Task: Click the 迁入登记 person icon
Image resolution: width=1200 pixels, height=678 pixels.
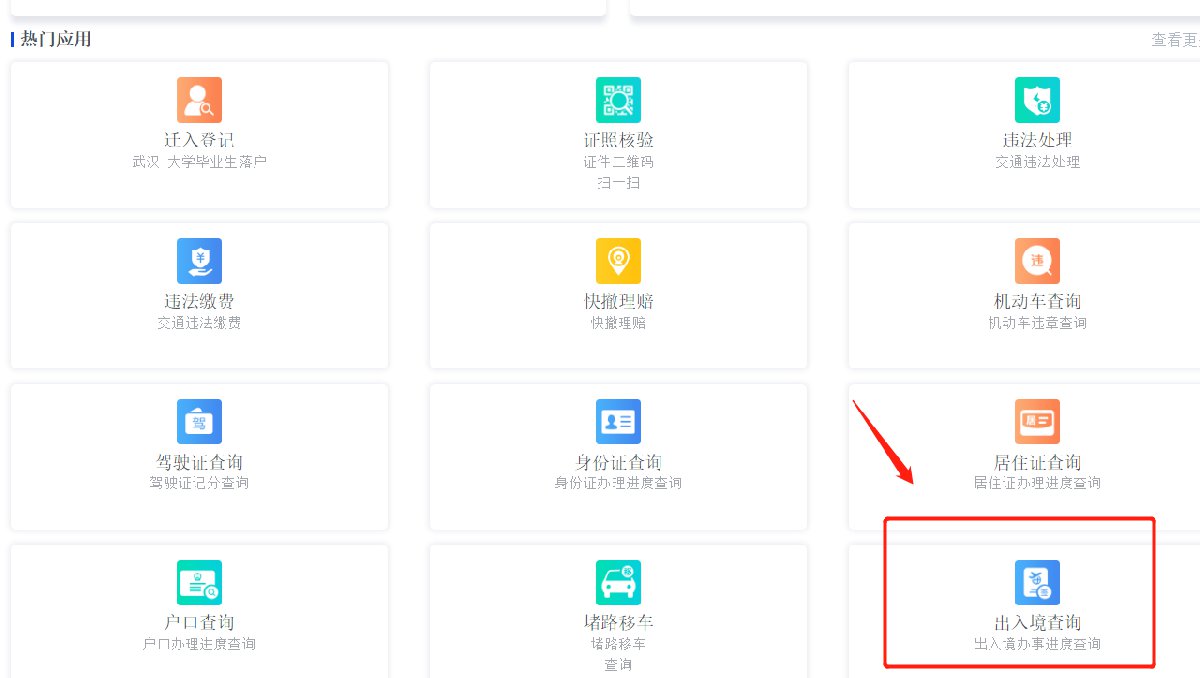Action: 199,100
